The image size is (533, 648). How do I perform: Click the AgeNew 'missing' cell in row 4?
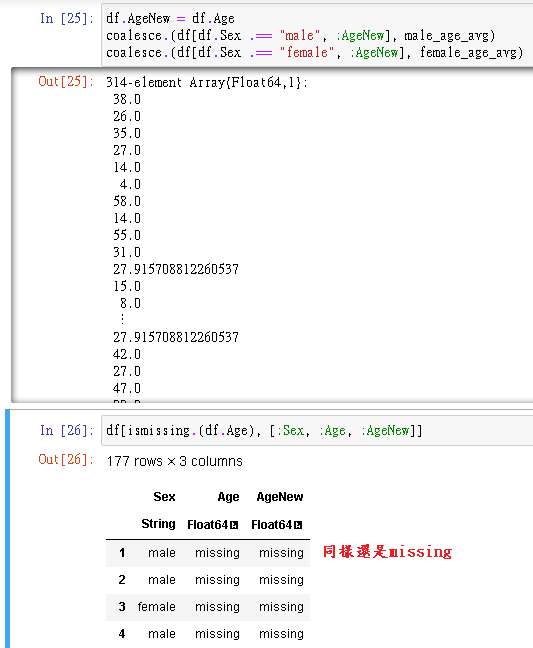(281, 634)
